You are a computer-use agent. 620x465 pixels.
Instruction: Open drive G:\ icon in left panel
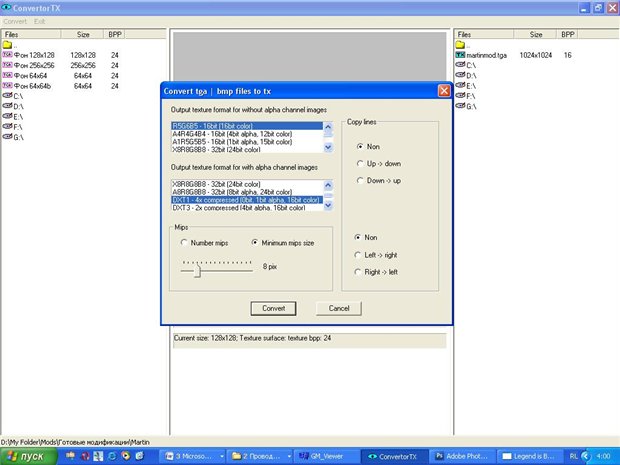pos(7,136)
